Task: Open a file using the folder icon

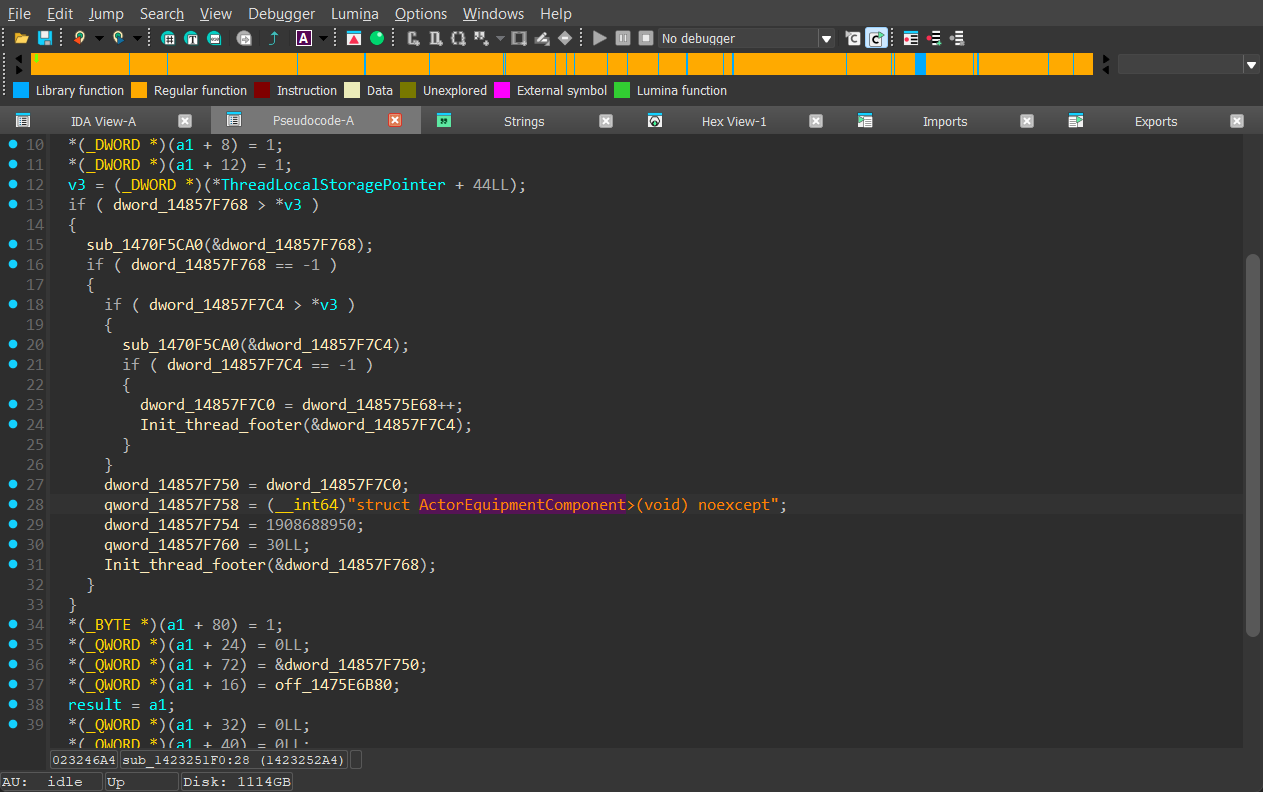Action: click(x=20, y=38)
